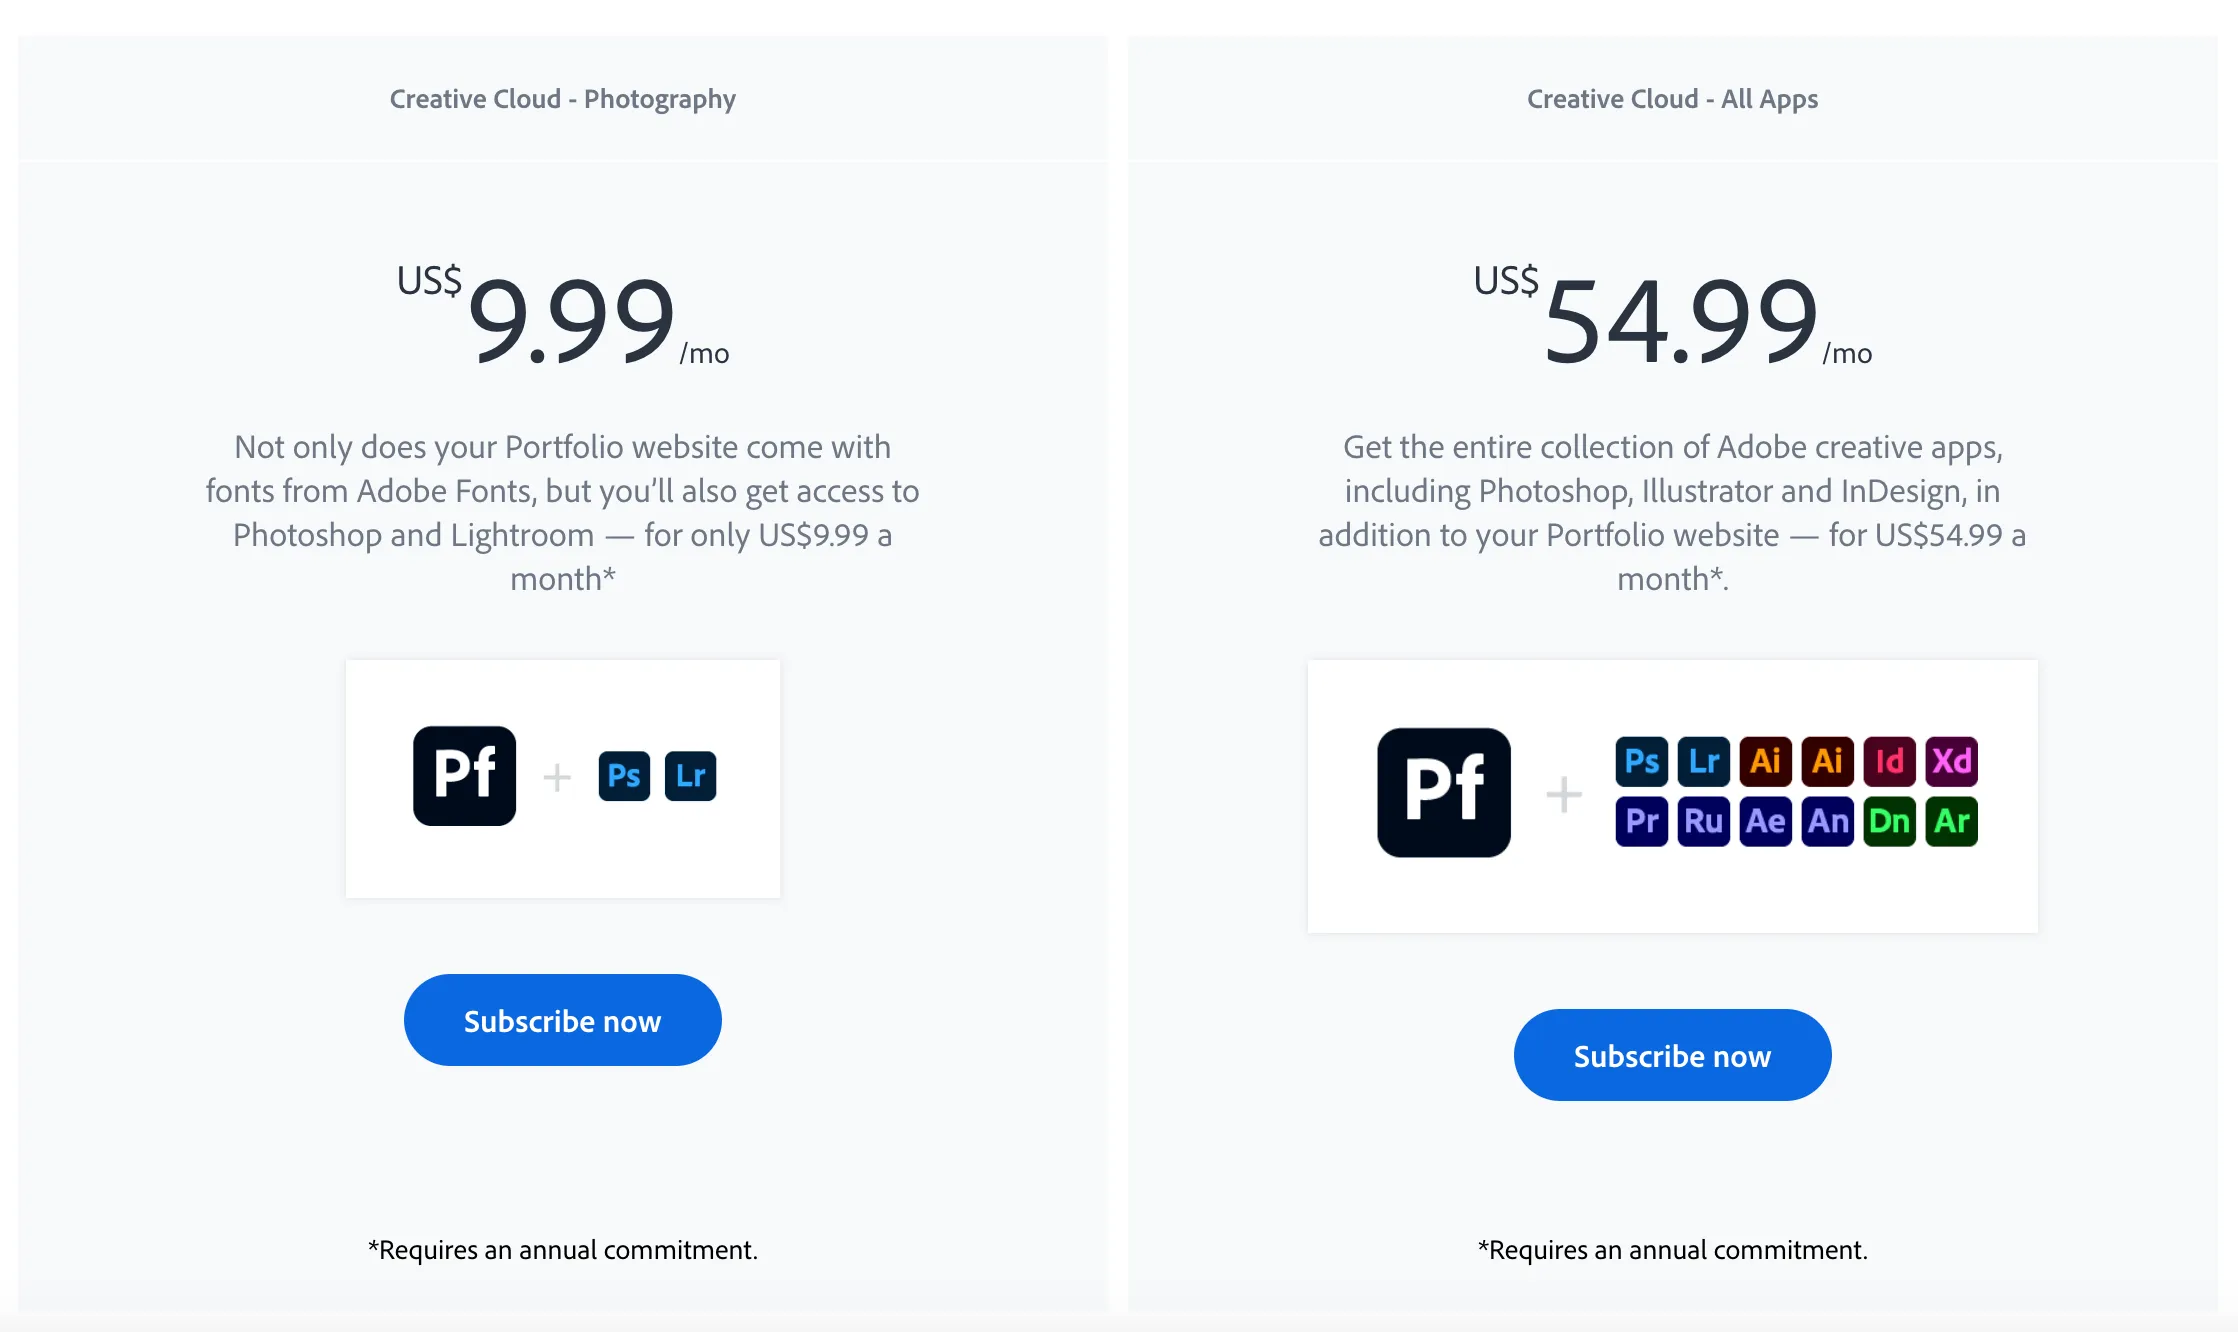Select the Adobe XD app icon

(1951, 761)
